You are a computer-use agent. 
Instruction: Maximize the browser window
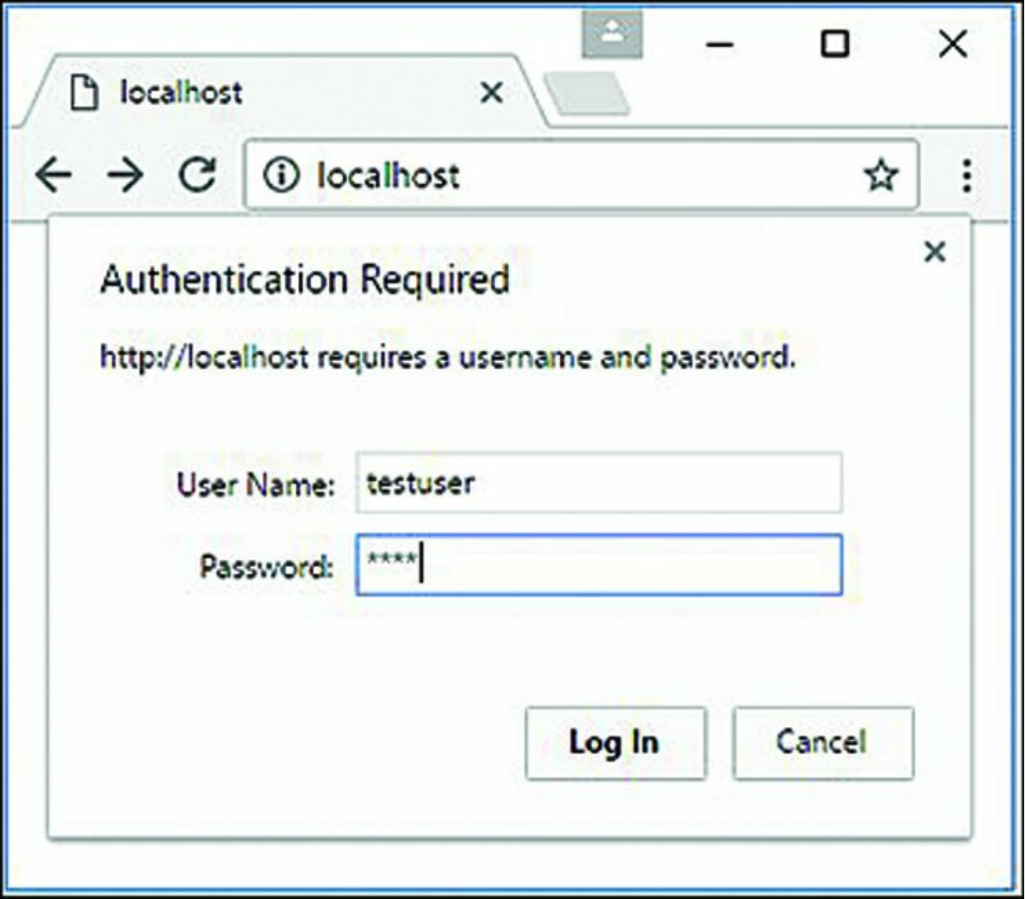[x=834, y=44]
